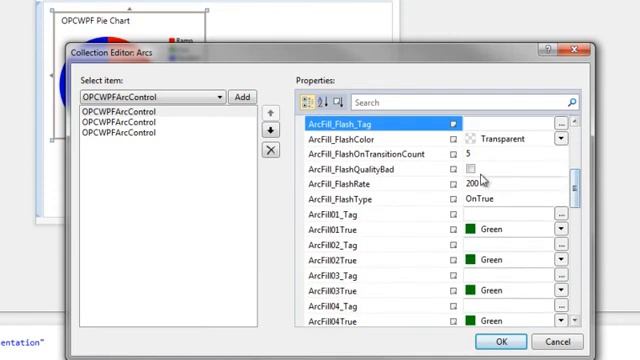Open ArcFill04_Tag ellipsis editor button
The height and width of the screenshot is (360, 640).
(x=561, y=306)
